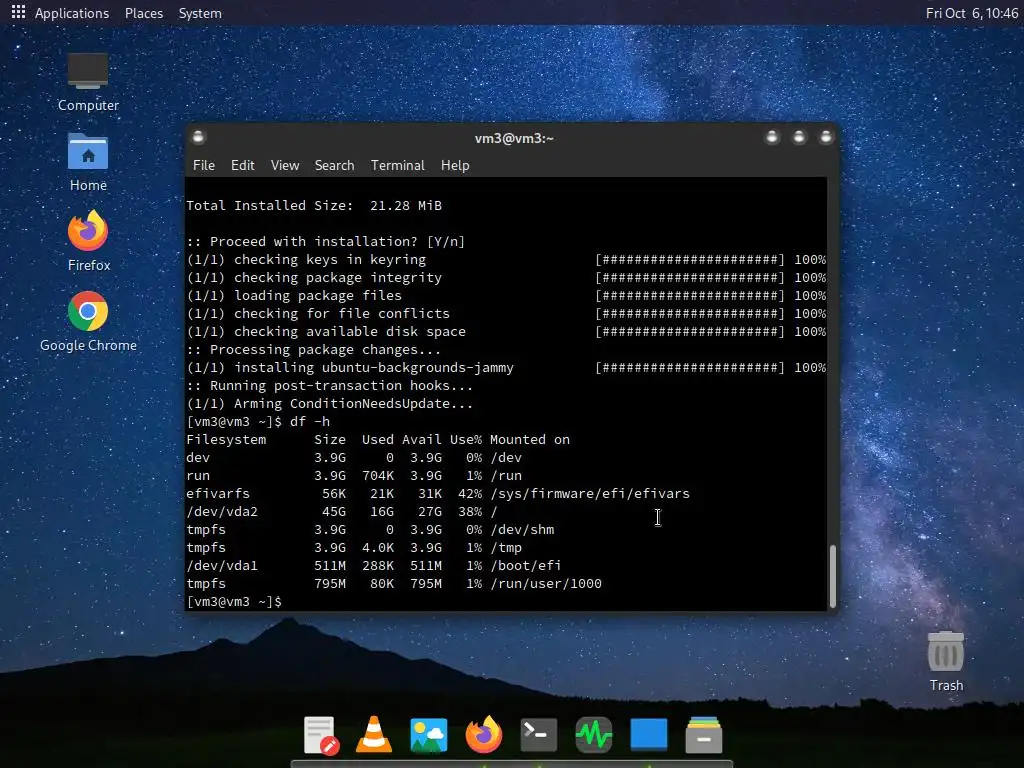The width and height of the screenshot is (1024, 768).
Task: Click 'checking for file conflicts' text
Action: pos(342,313)
